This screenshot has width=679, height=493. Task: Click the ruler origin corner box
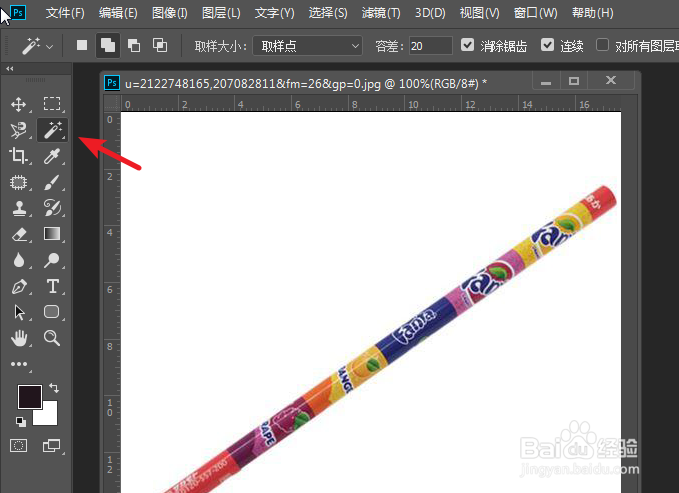(x=112, y=103)
